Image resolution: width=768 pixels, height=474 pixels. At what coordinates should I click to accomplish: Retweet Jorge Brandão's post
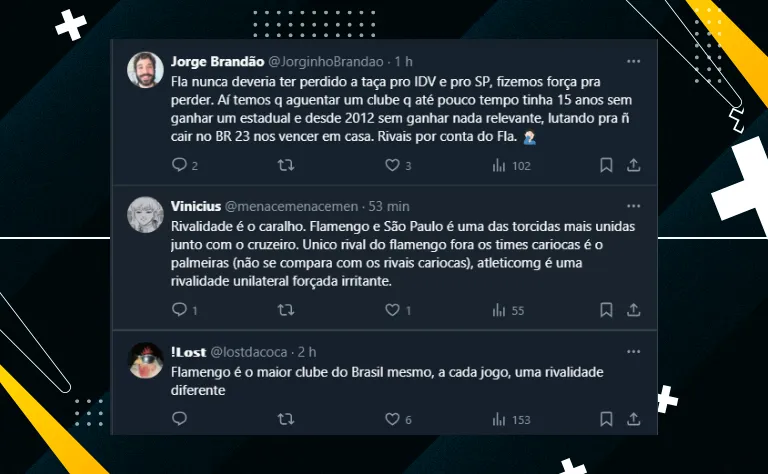(x=286, y=165)
